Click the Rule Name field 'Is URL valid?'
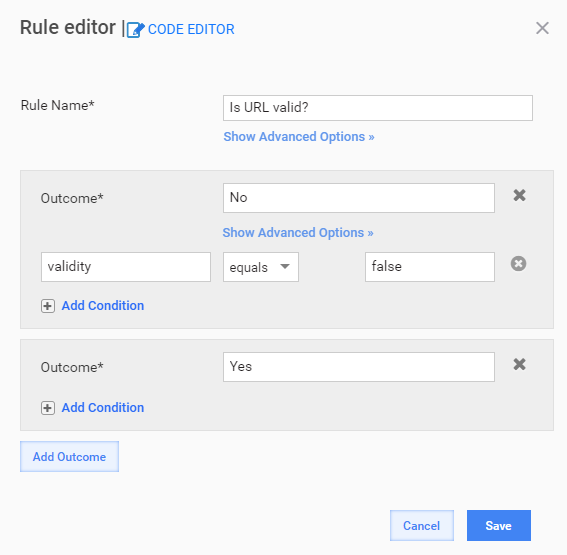The width and height of the screenshot is (567, 555). pyautogui.click(x=378, y=108)
